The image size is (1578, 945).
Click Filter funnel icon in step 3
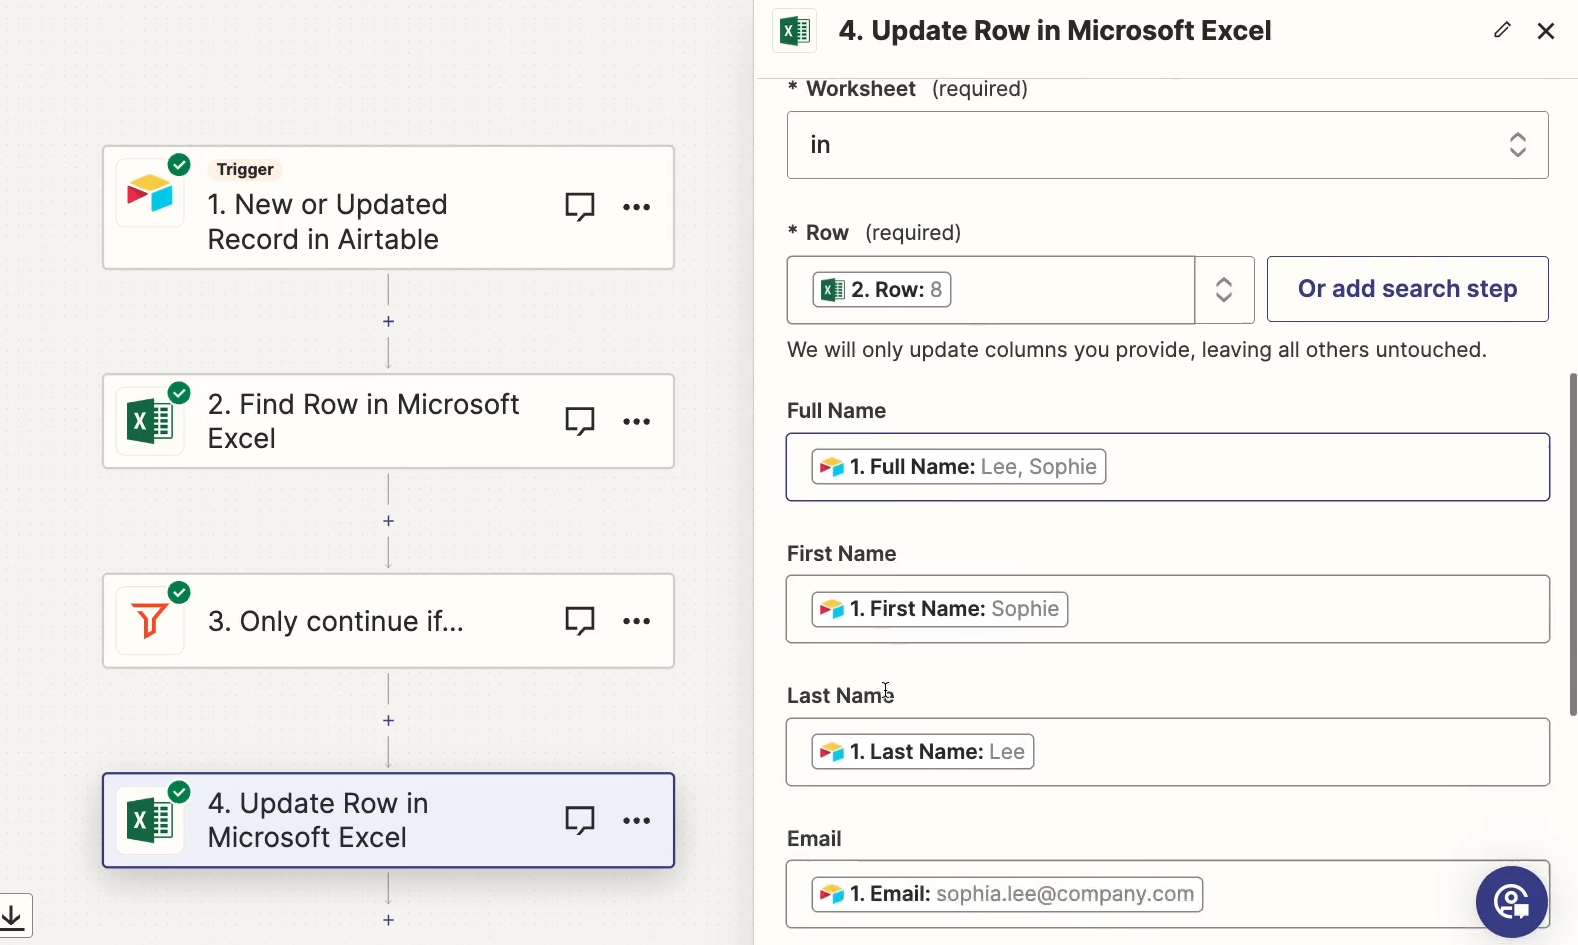150,621
